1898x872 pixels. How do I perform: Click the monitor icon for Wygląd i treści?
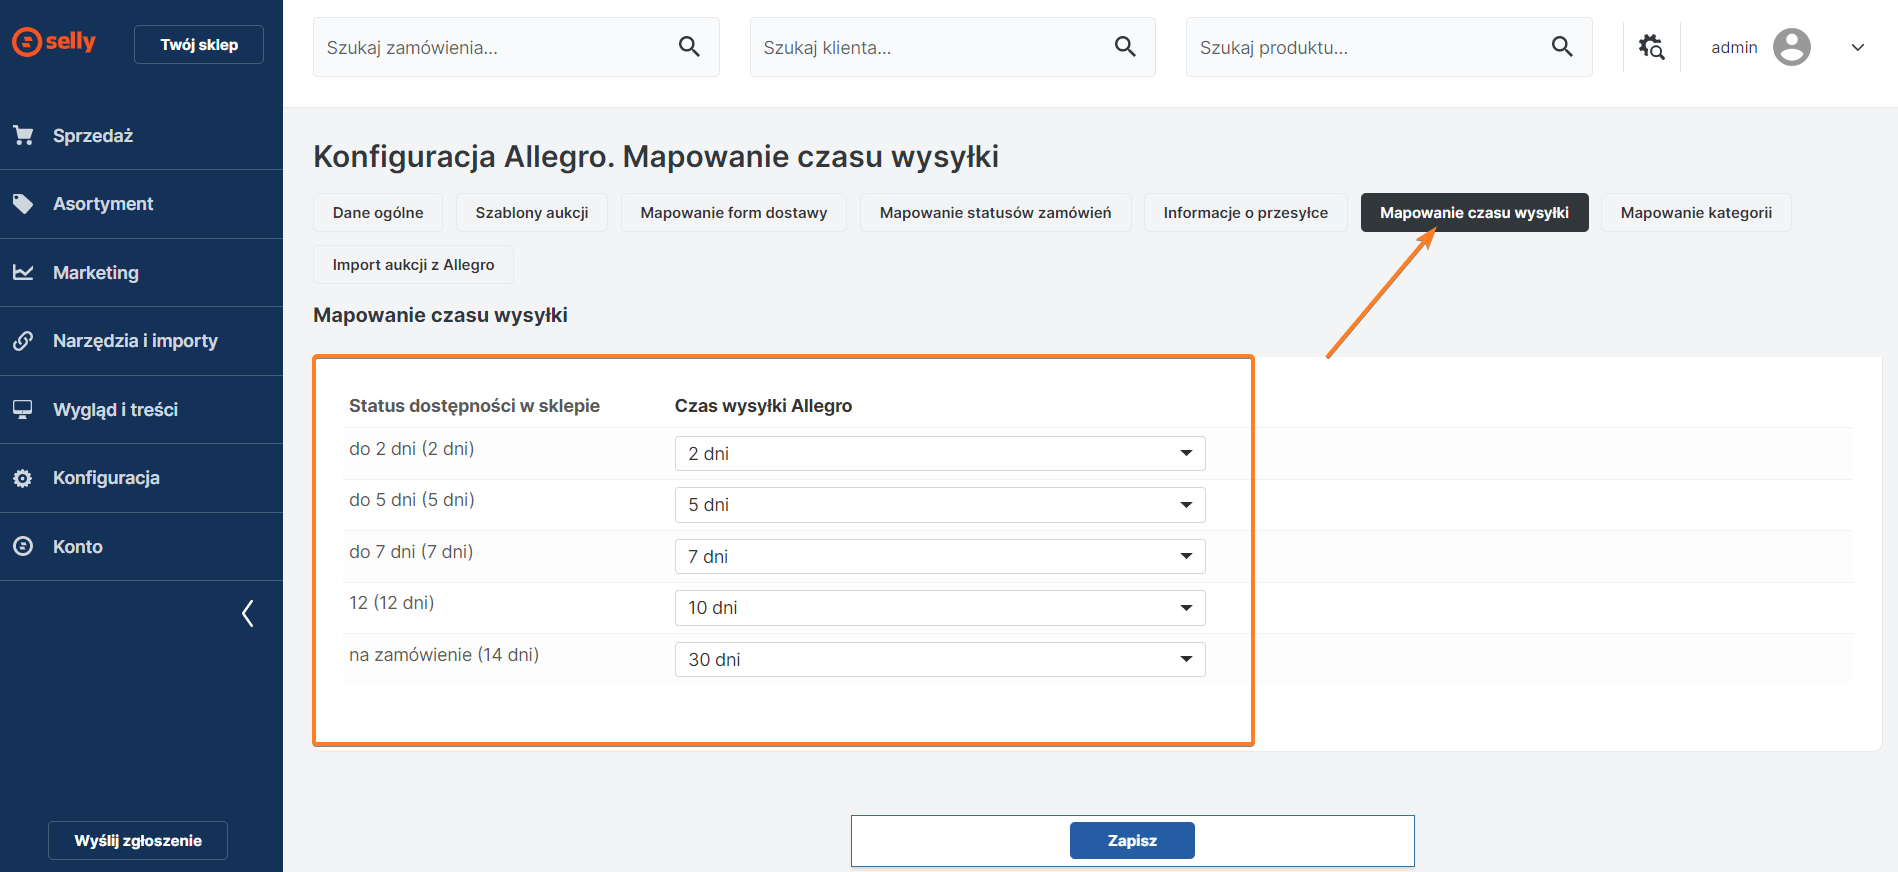pyautogui.click(x=23, y=409)
